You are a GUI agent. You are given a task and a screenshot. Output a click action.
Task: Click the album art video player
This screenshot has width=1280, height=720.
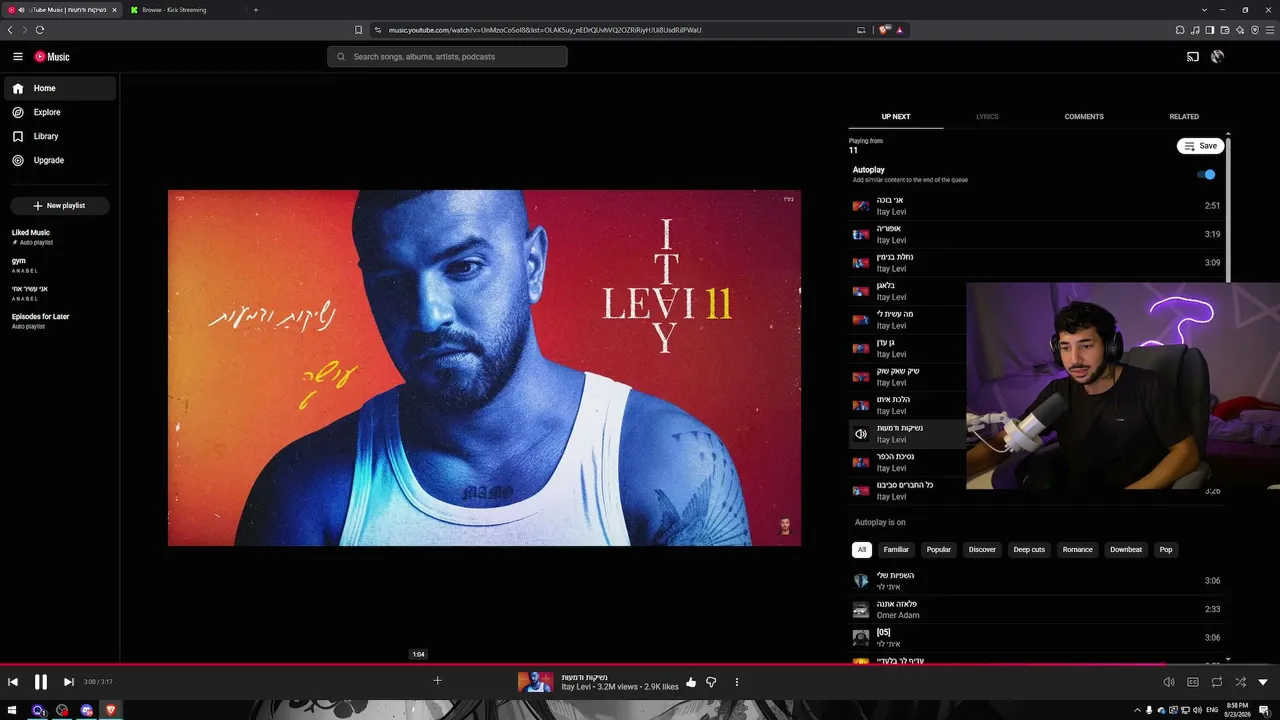[x=484, y=368]
